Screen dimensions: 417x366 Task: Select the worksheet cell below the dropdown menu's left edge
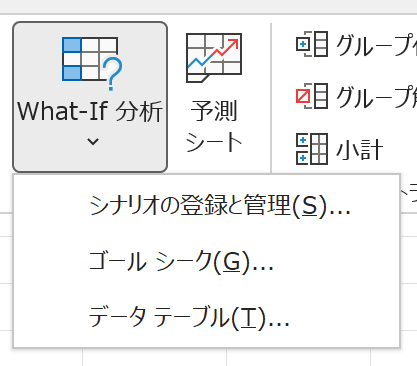(x=41, y=357)
